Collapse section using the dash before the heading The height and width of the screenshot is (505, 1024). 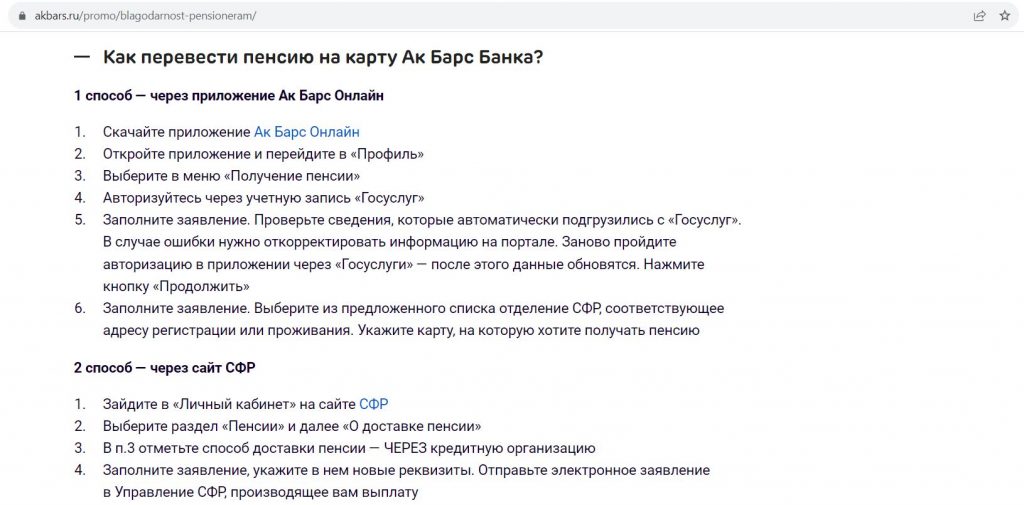tap(82, 57)
